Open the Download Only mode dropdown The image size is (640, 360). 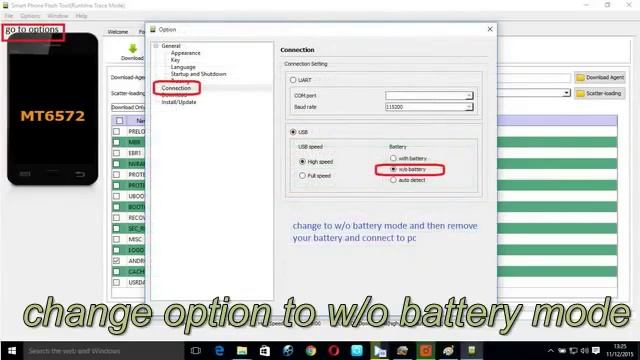coord(128,107)
